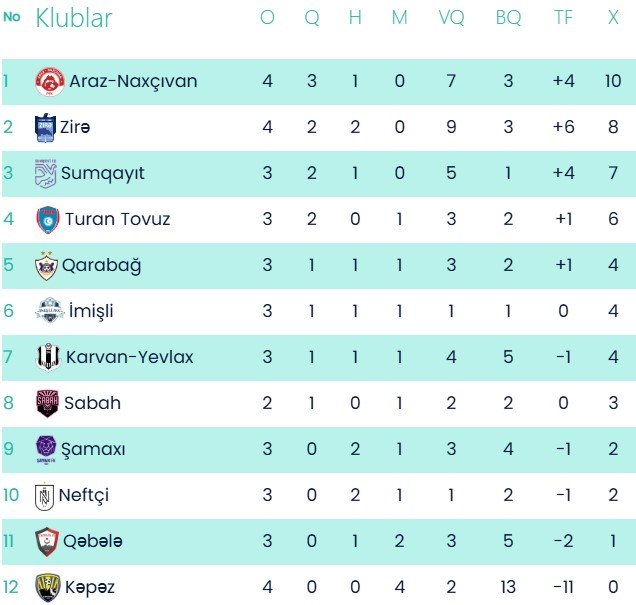Click the İmişli club logo

[x=48, y=311]
